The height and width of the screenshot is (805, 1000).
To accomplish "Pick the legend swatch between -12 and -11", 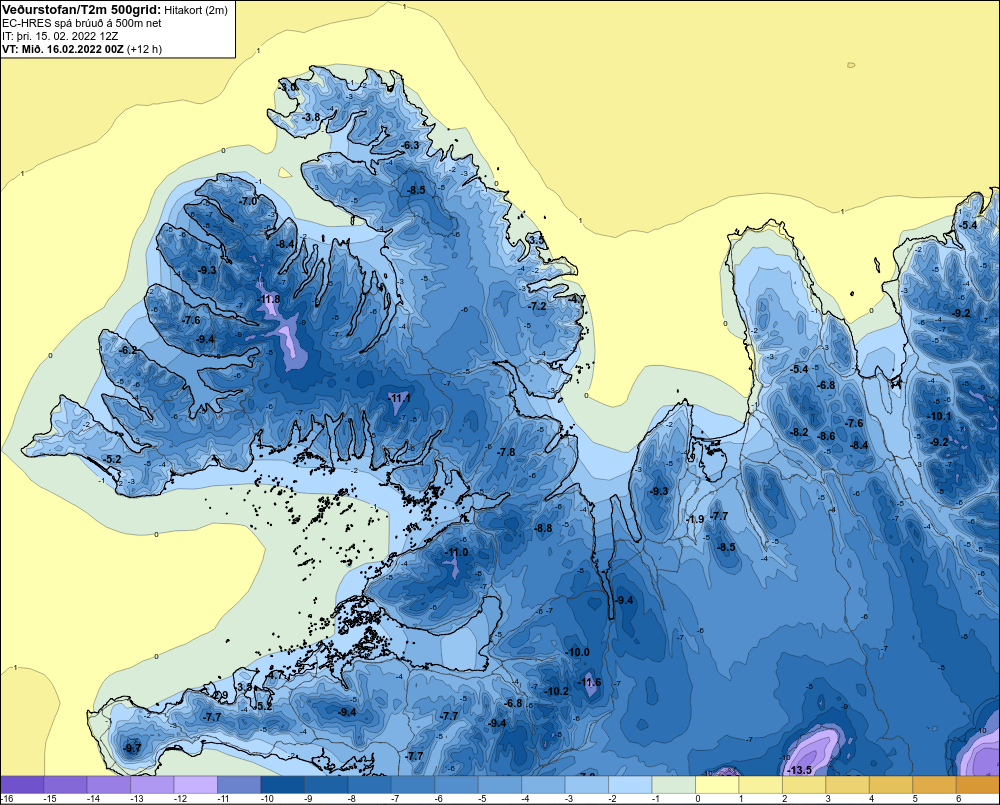I will 196,785.
